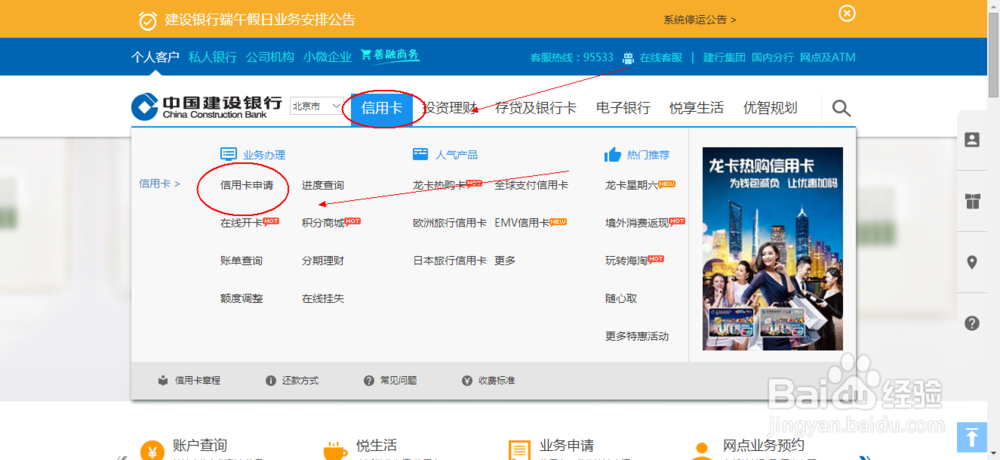
Task: Switch to 私人银行 section
Action: tap(212, 57)
